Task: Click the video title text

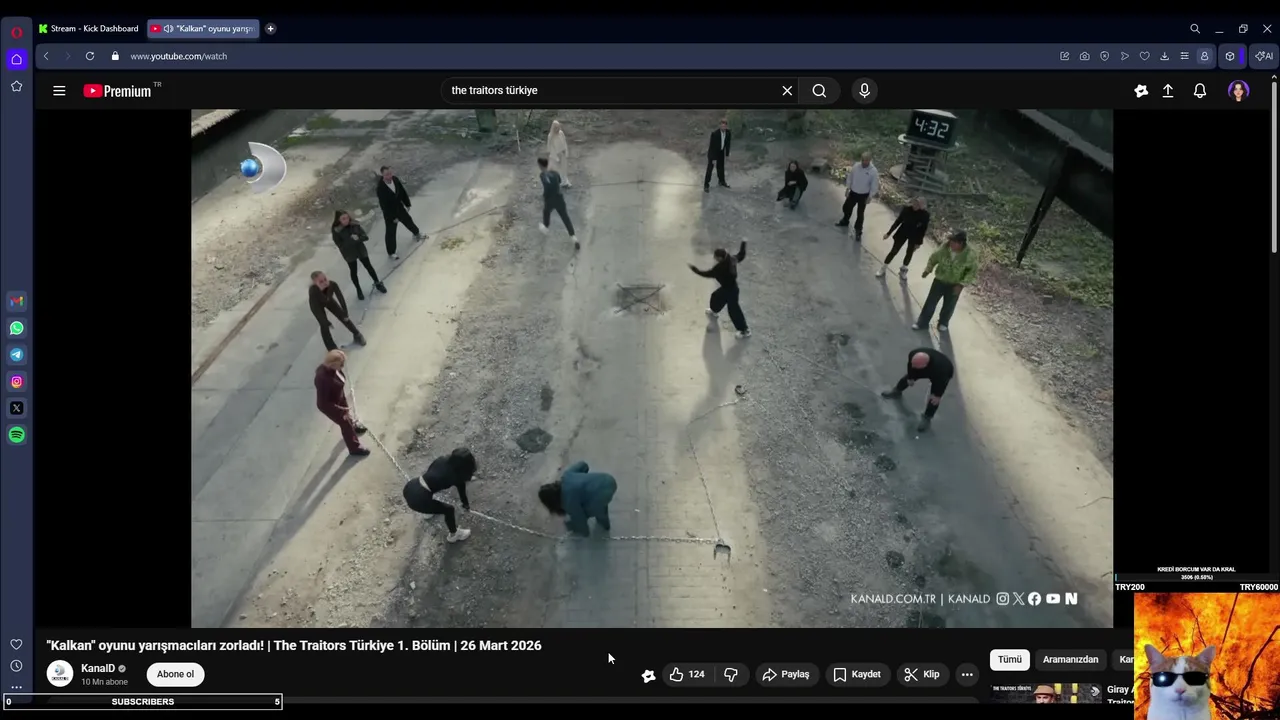Action: point(294,646)
